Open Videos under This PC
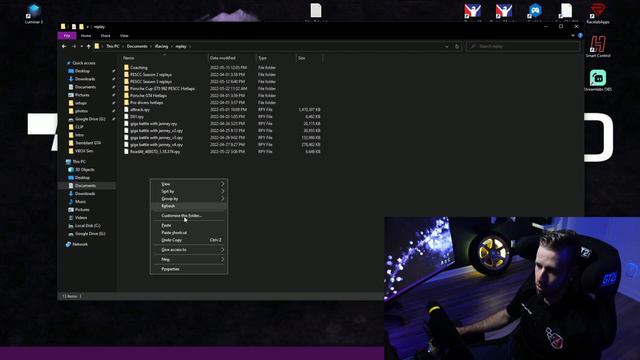The height and width of the screenshot is (360, 640). [81, 218]
